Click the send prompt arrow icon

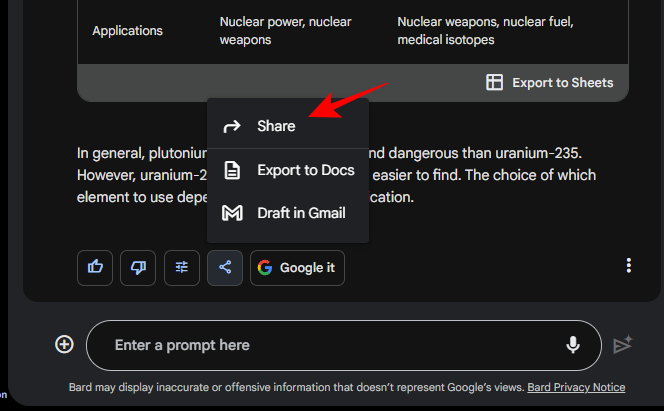(x=622, y=345)
